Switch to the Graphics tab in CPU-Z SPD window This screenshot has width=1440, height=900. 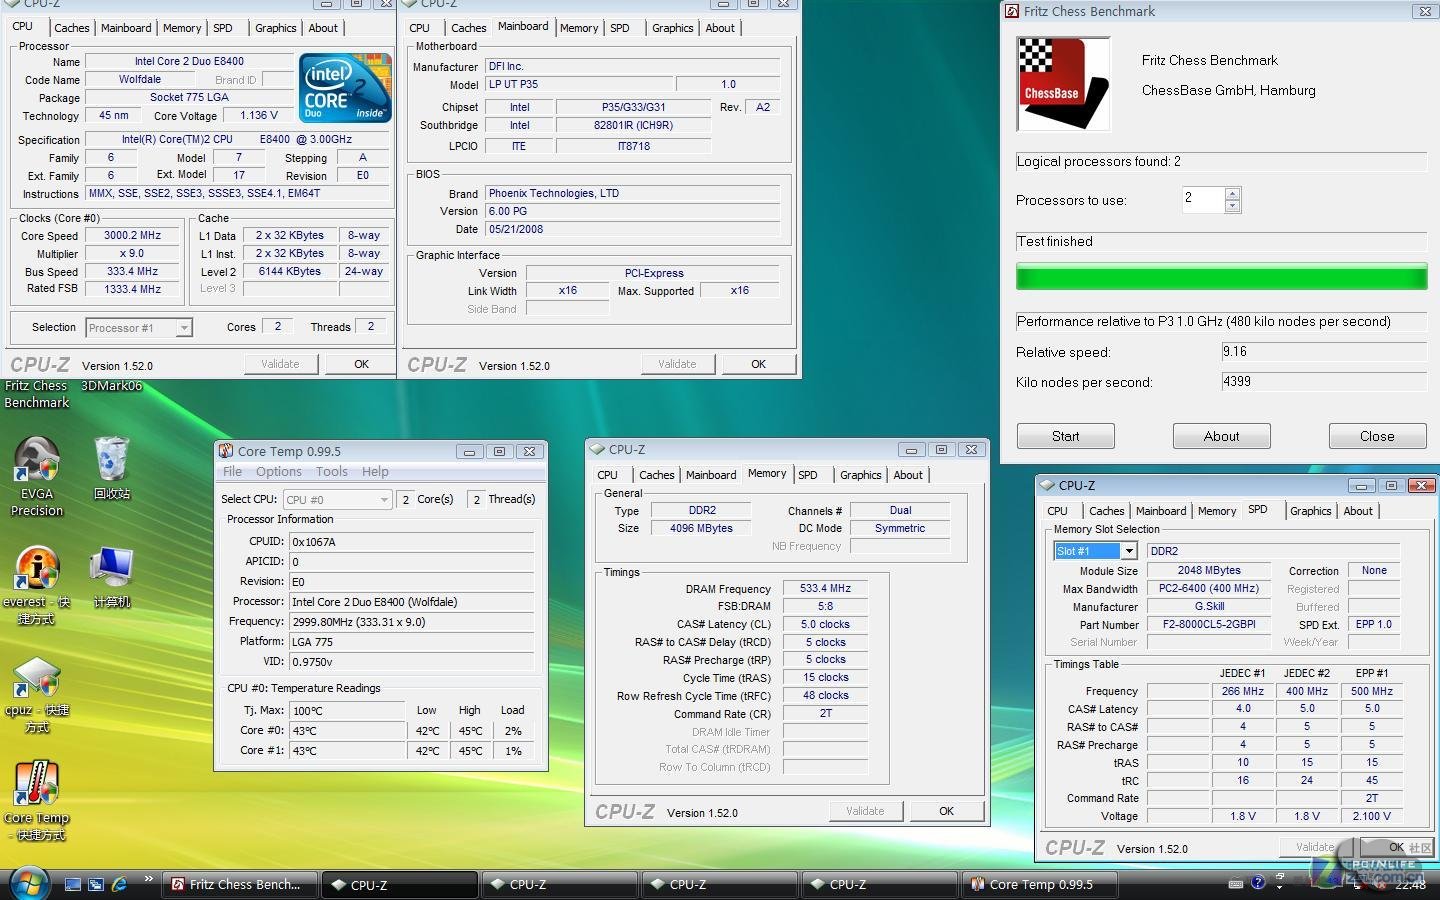pos(1310,511)
